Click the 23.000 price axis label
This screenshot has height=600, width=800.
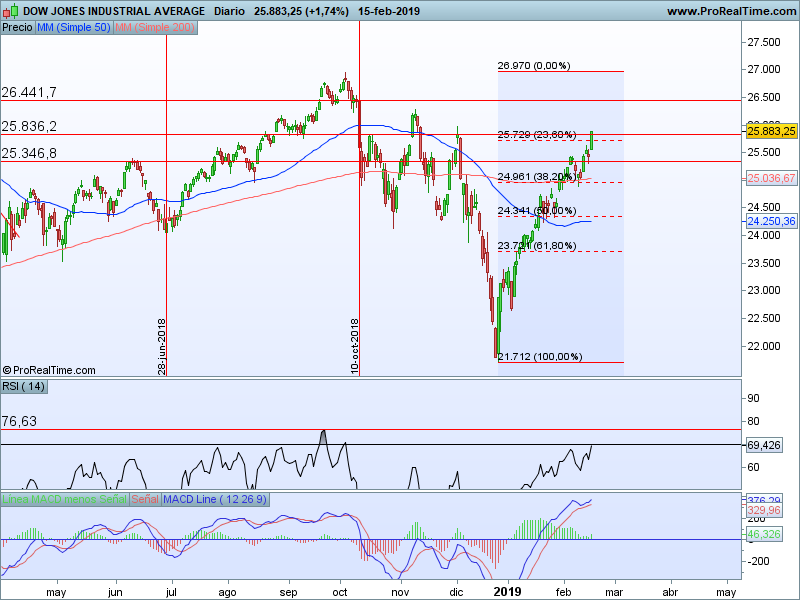[x=764, y=290]
